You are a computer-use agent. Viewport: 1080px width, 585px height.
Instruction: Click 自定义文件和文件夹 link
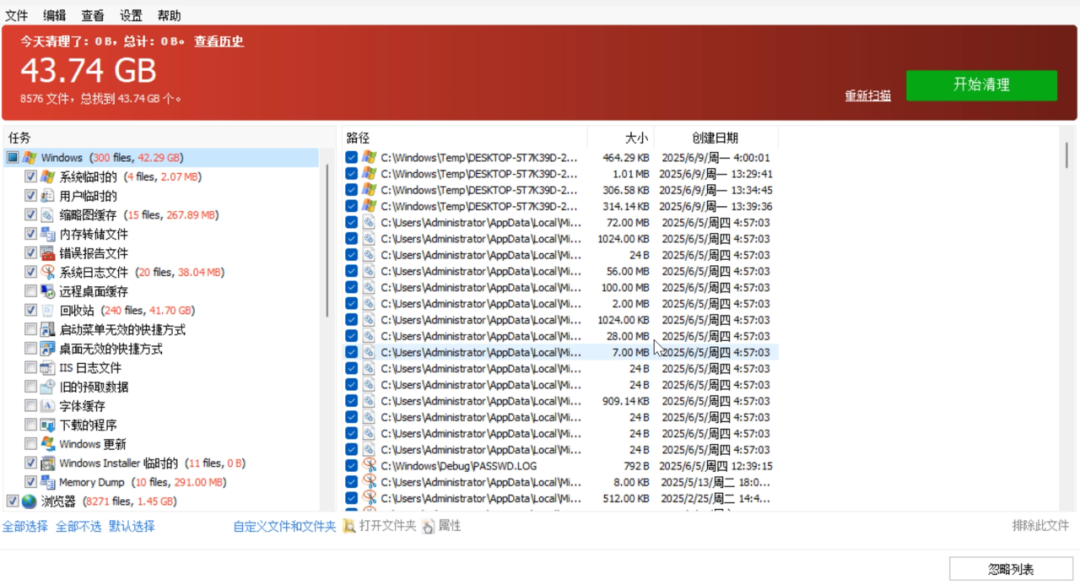(284, 526)
